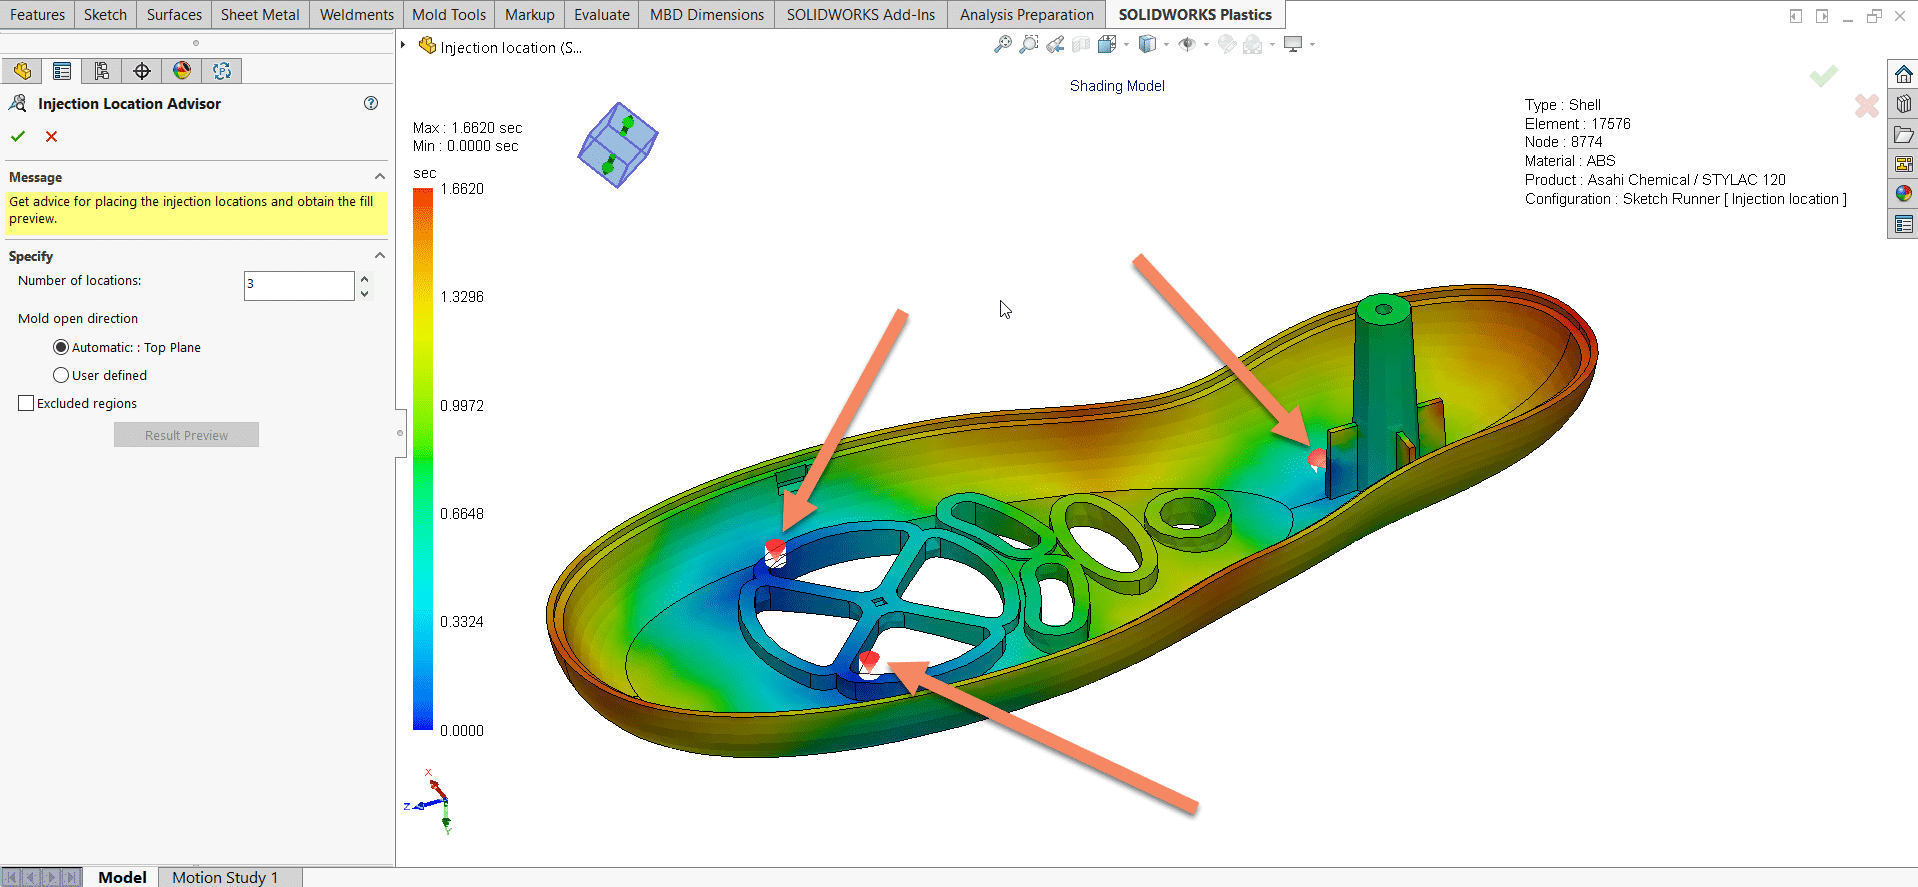This screenshot has width=1918, height=887.
Task: Open the FeatureManager Design Tree tab icon
Action: click(x=22, y=71)
